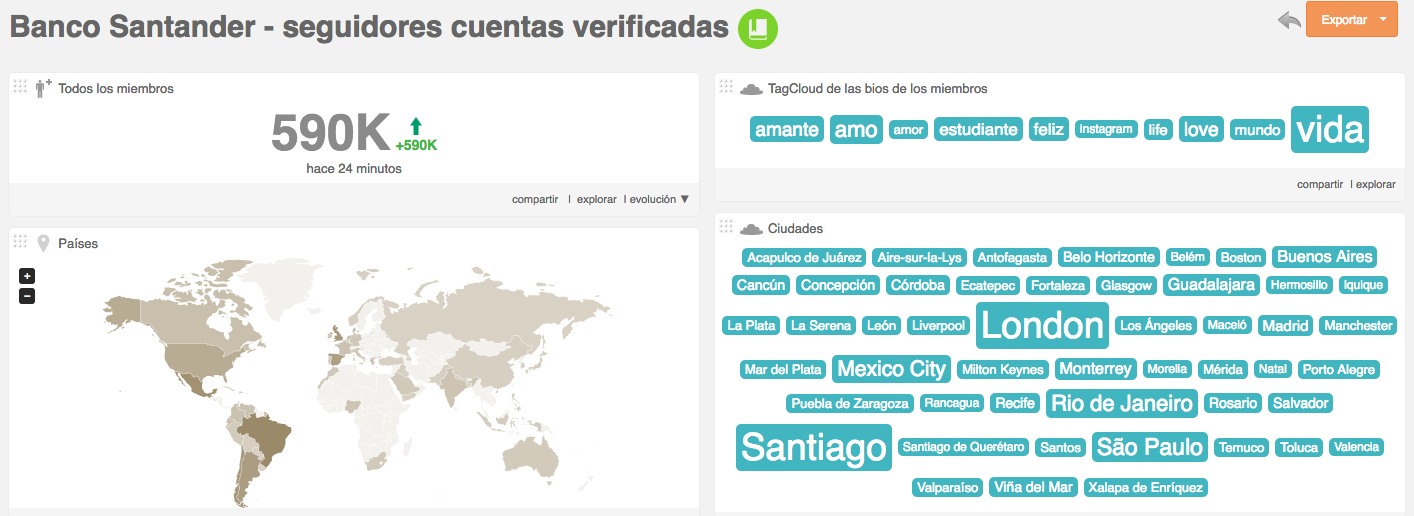Click the members person icon
This screenshot has height=516, width=1414.
[42, 88]
